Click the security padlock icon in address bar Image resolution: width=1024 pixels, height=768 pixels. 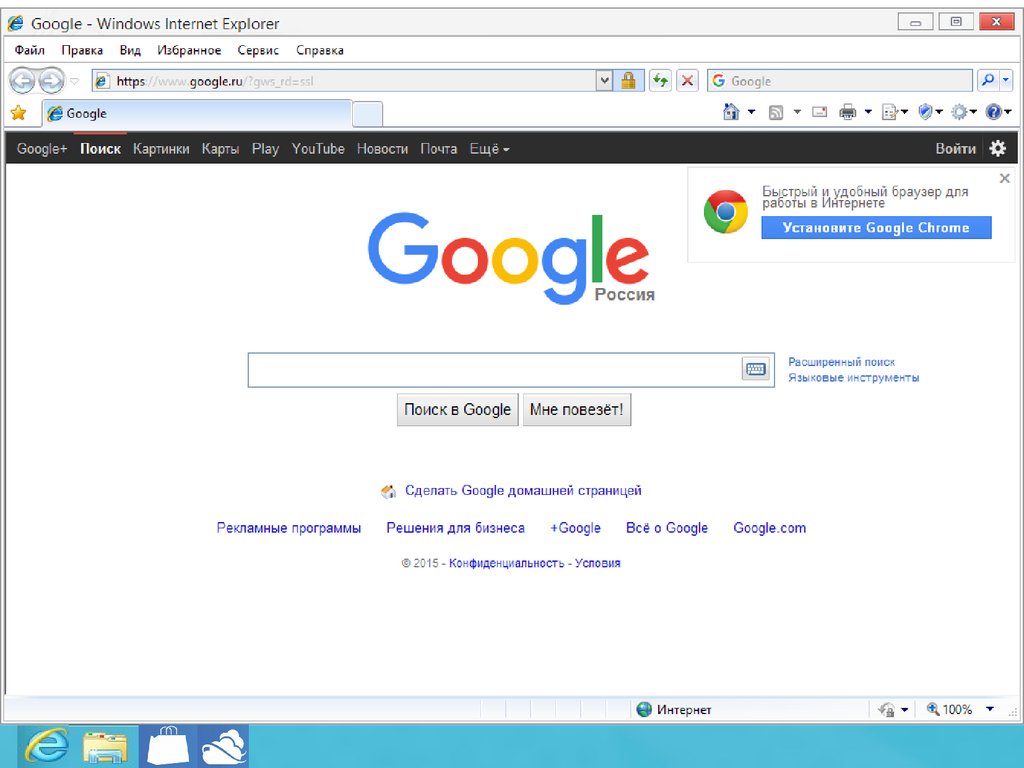pos(628,81)
